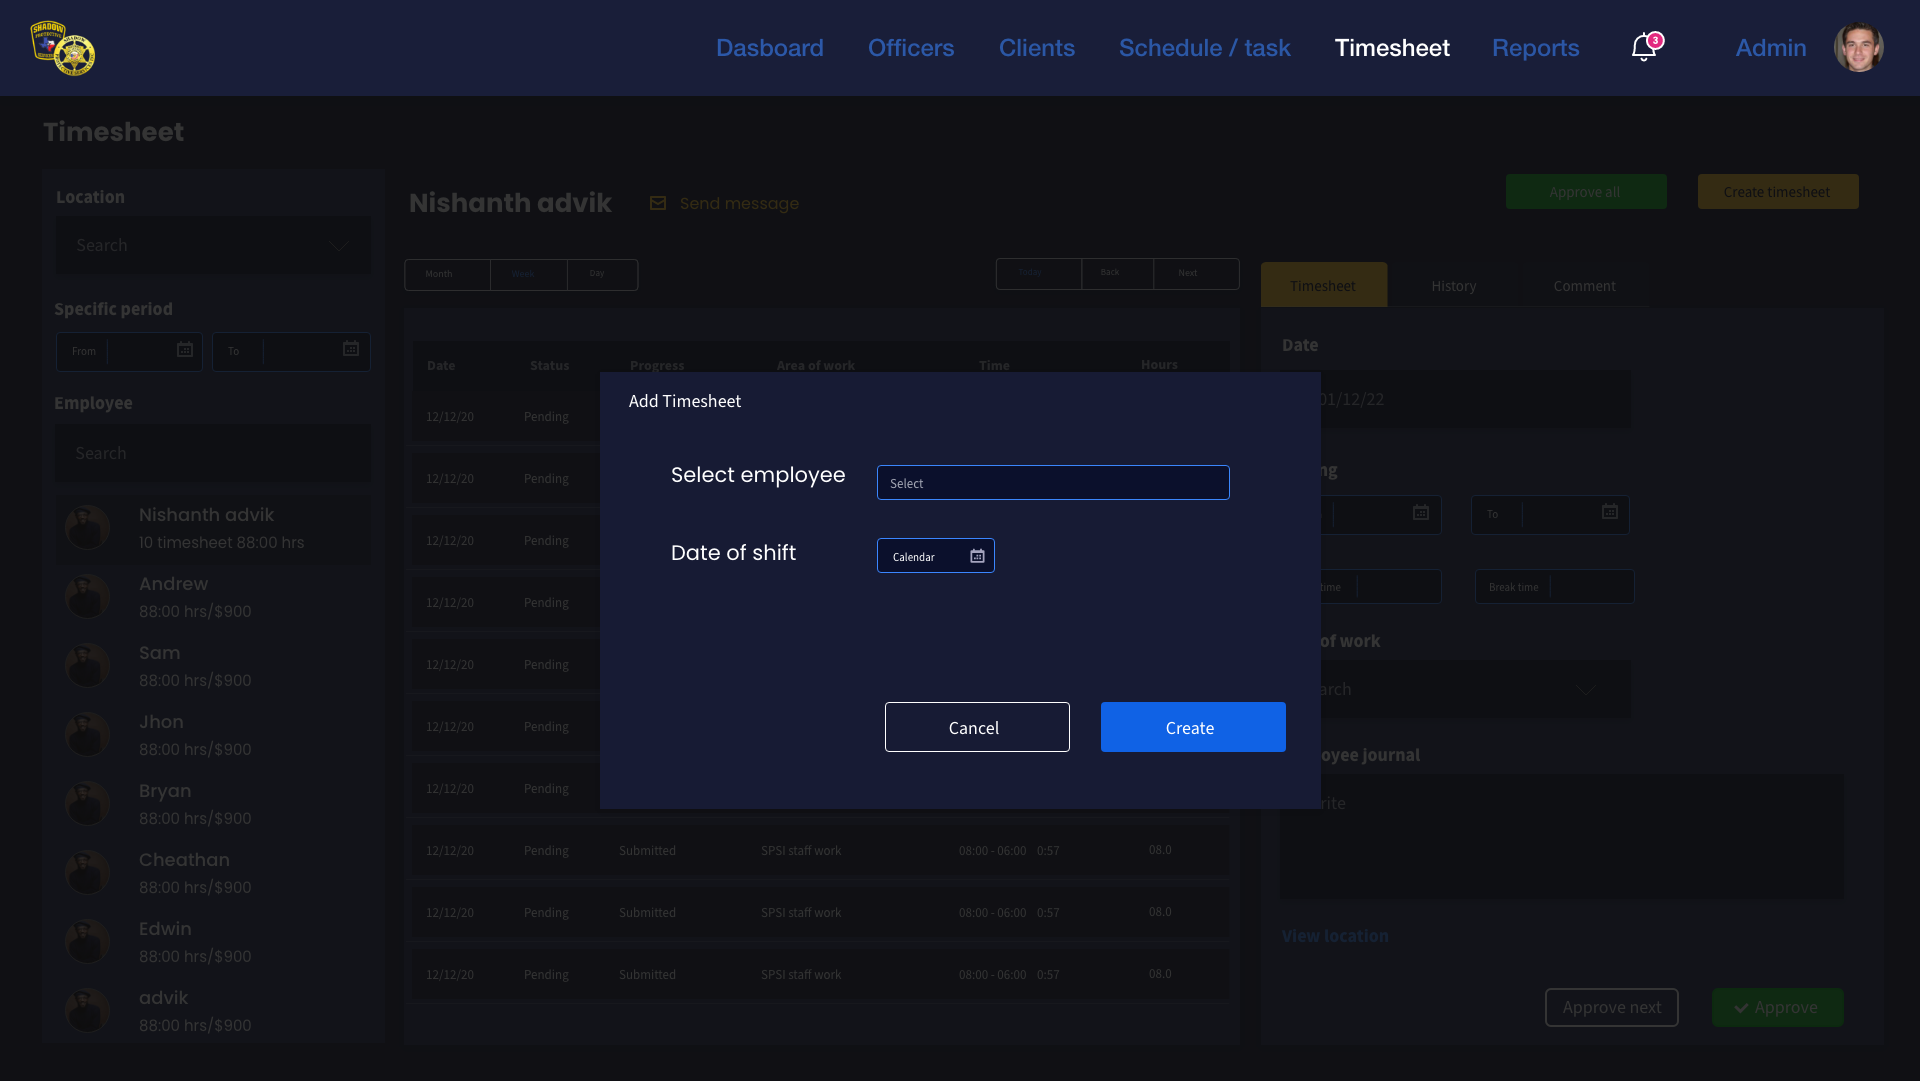Click calendar icon in right panel To field
Viewport: 1920px width, 1081px height.
coord(1609,512)
